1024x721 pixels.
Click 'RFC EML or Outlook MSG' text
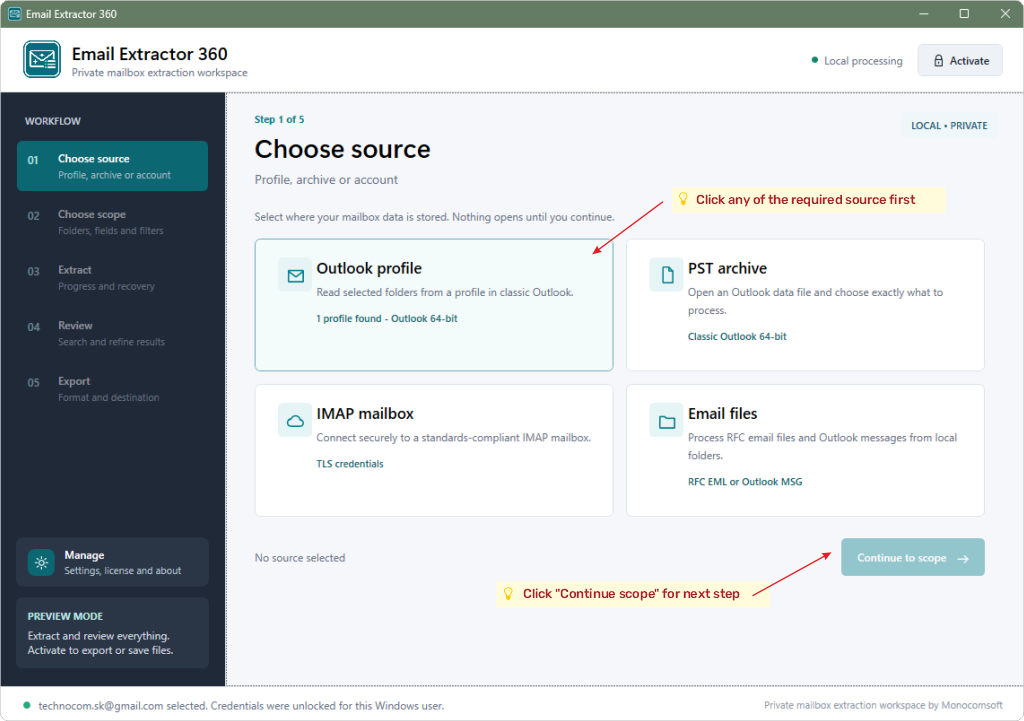click(744, 482)
